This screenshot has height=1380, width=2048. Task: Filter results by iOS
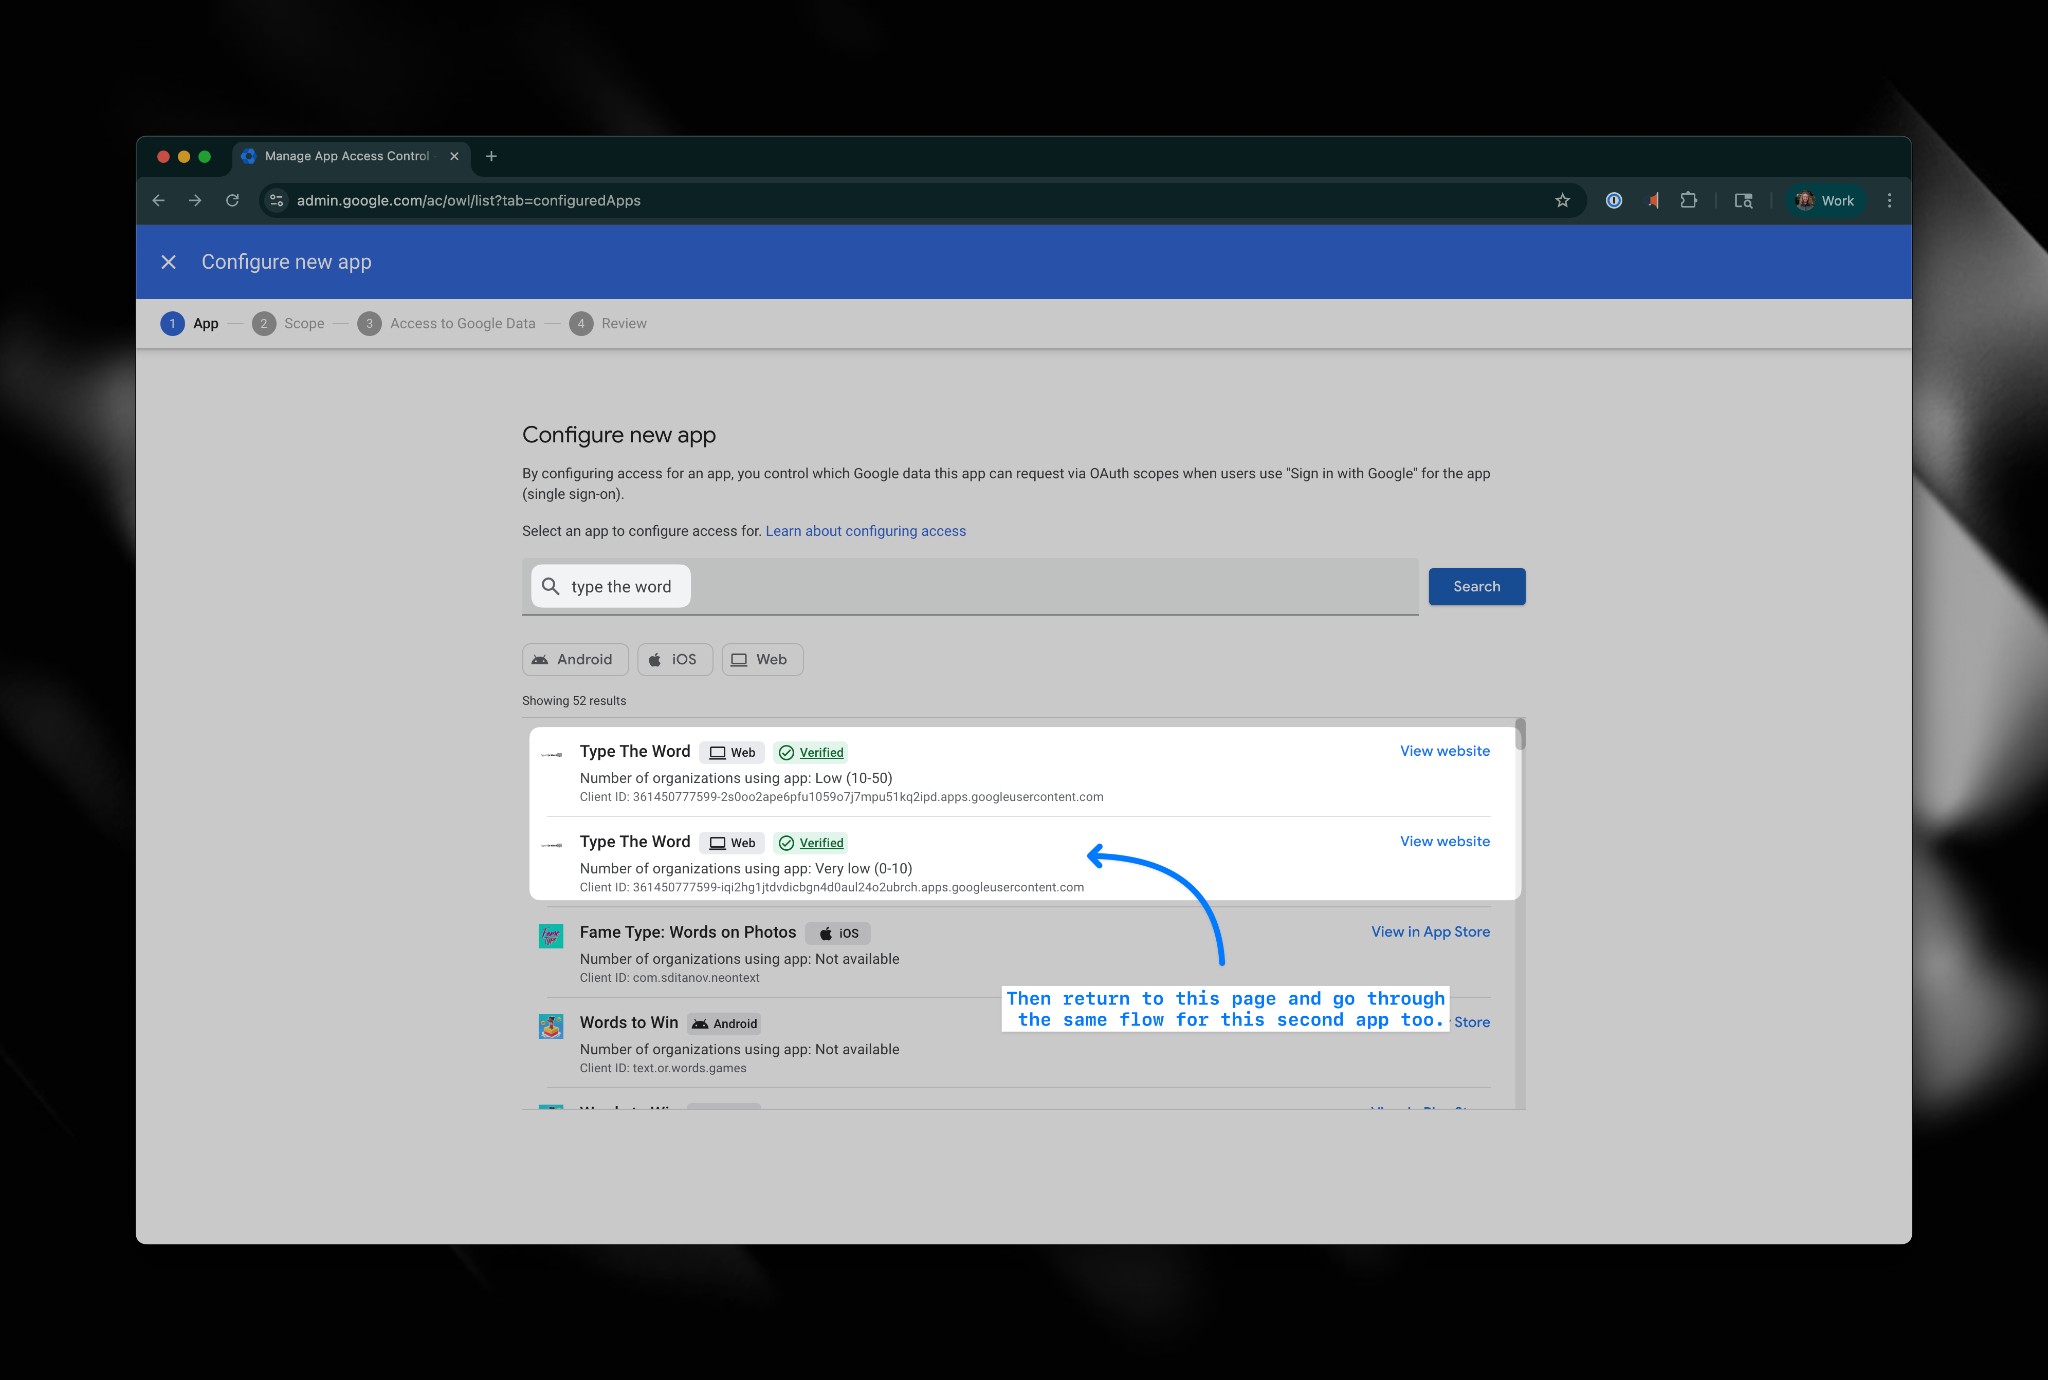675,659
